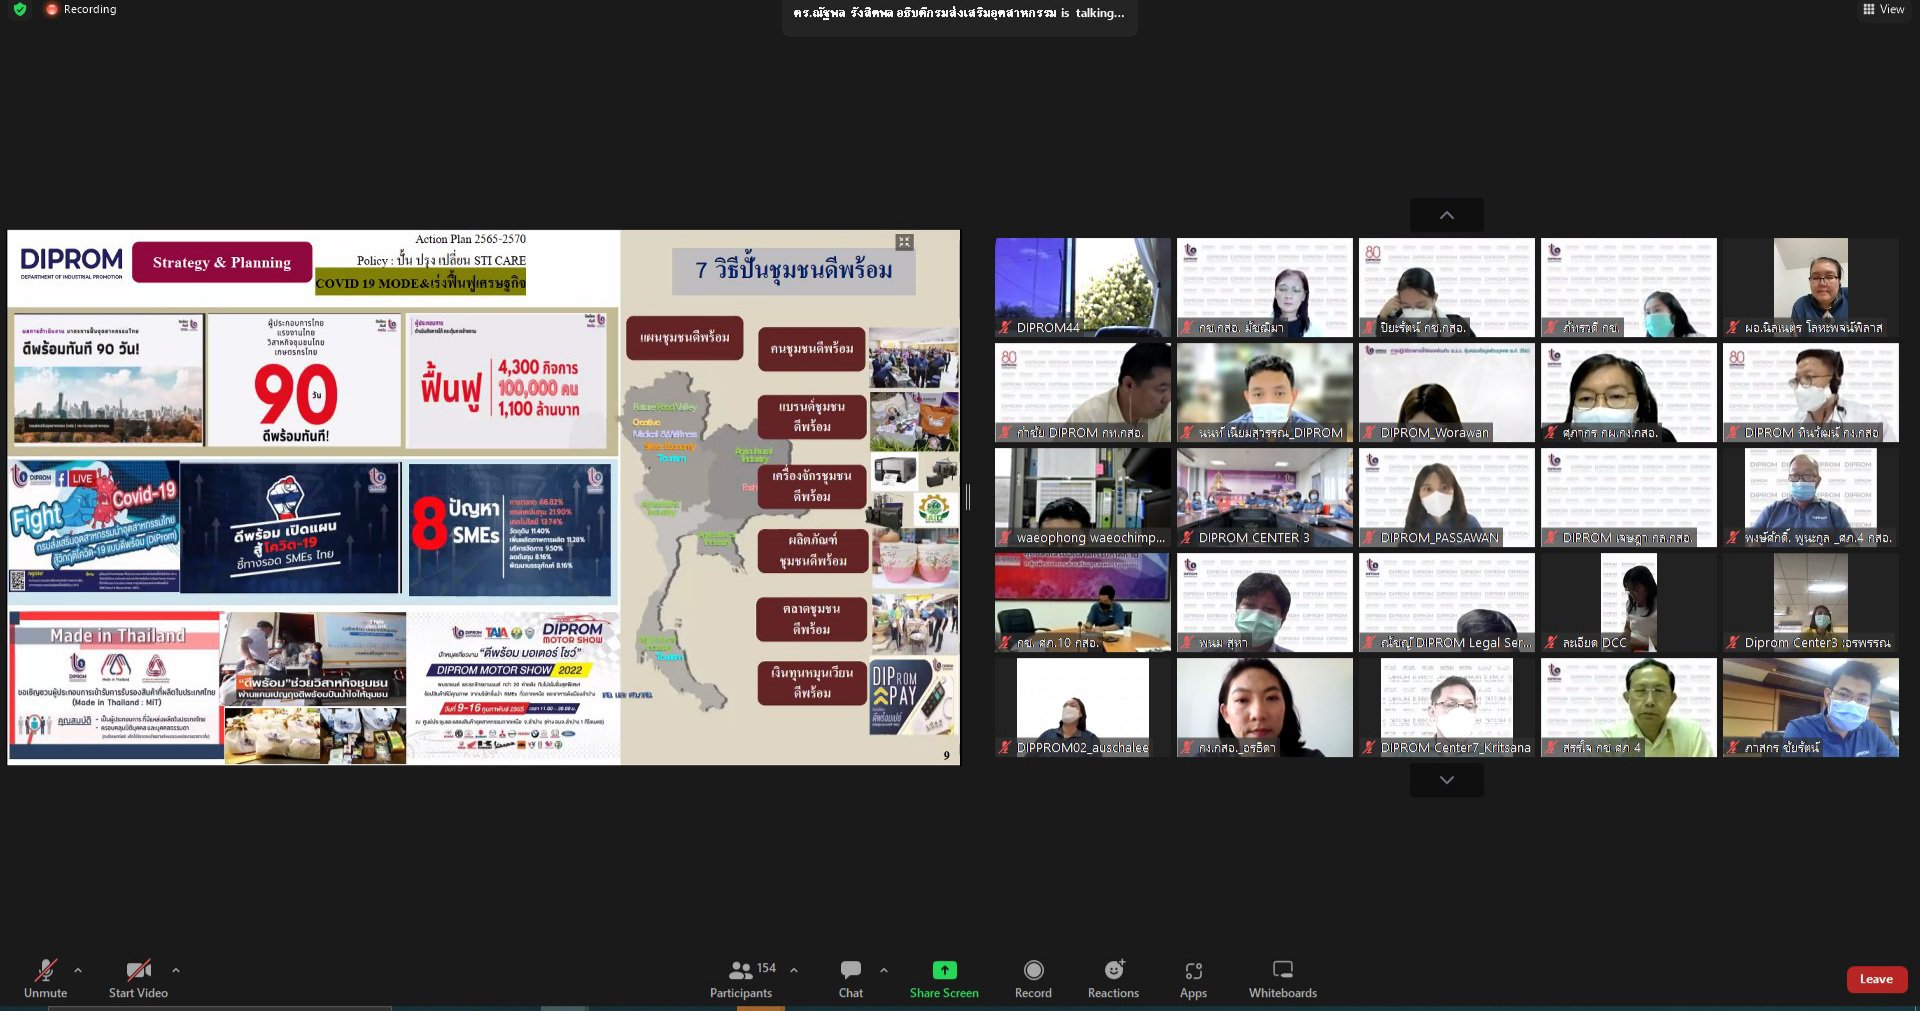This screenshot has height=1011, width=1920.
Task: Click muted mic icon on DCC tile
Action: click(x=1551, y=642)
